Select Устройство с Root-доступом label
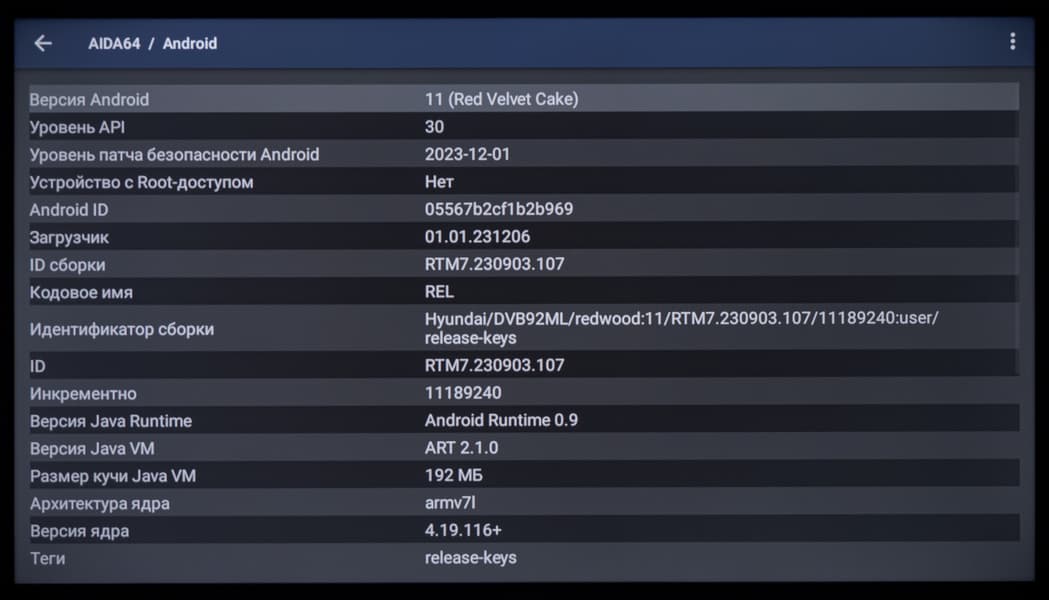 click(141, 182)
